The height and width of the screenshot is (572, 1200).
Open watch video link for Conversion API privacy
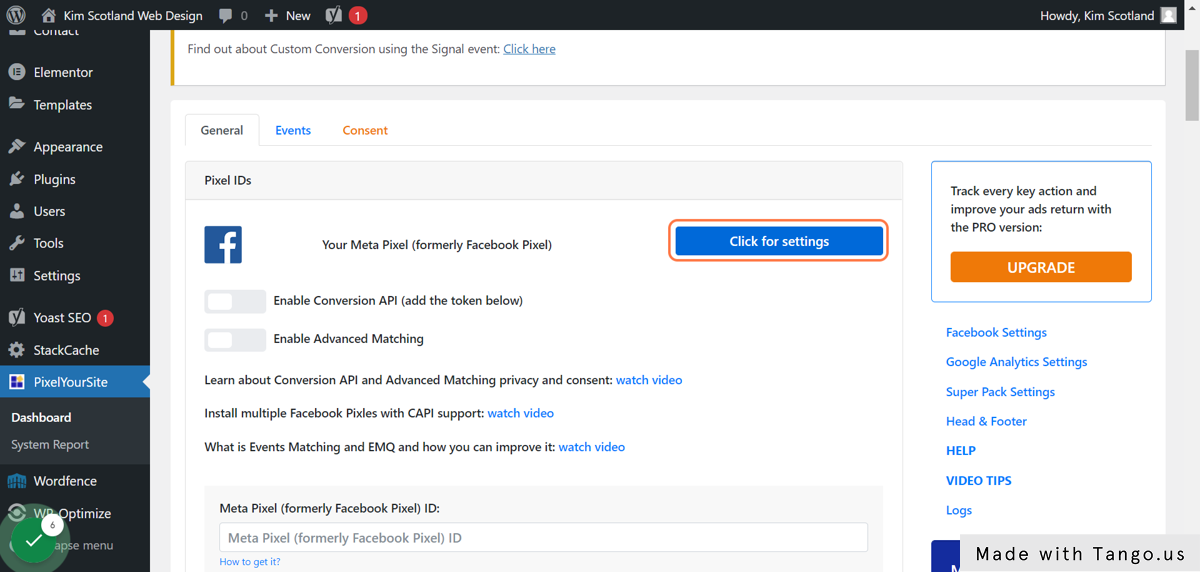(x=649, y=380)
